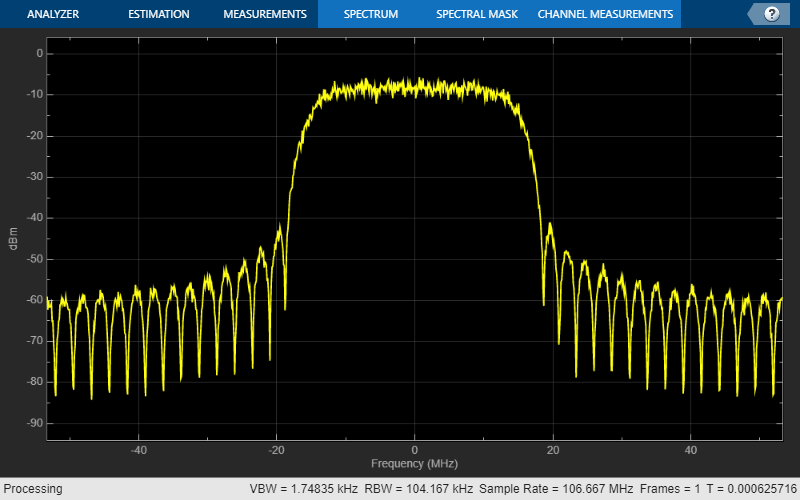The image size is (800, 500).
Task: Select the MEASUREMENTS tab
Action: tap(265, 14)
